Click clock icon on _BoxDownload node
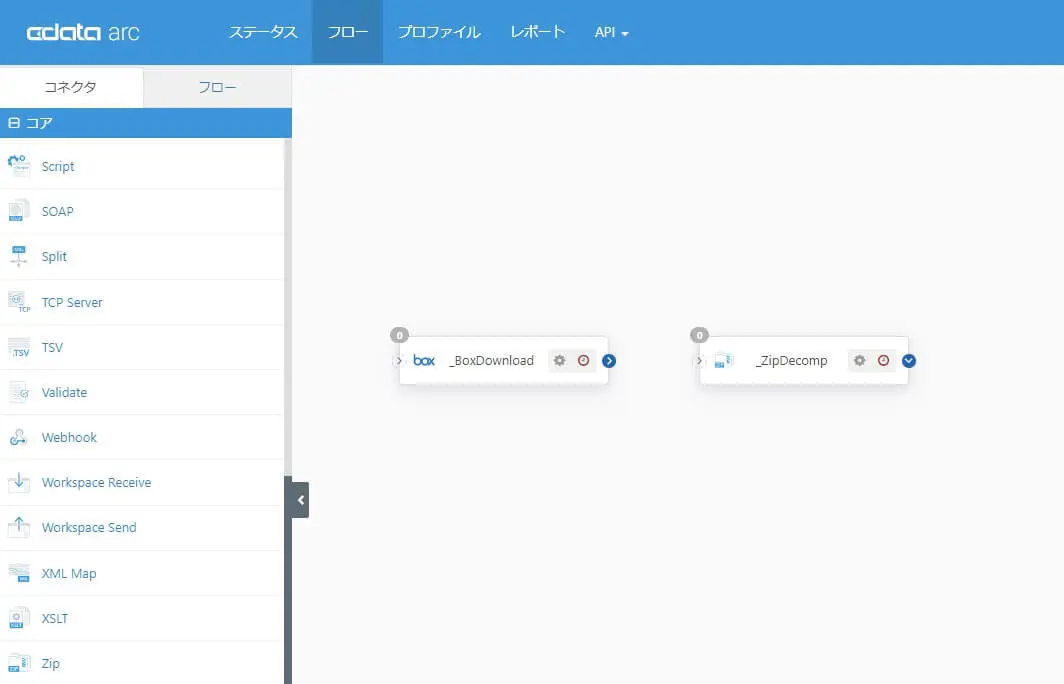Screen dimensions: 1064x684 click(x=584, y=360)
